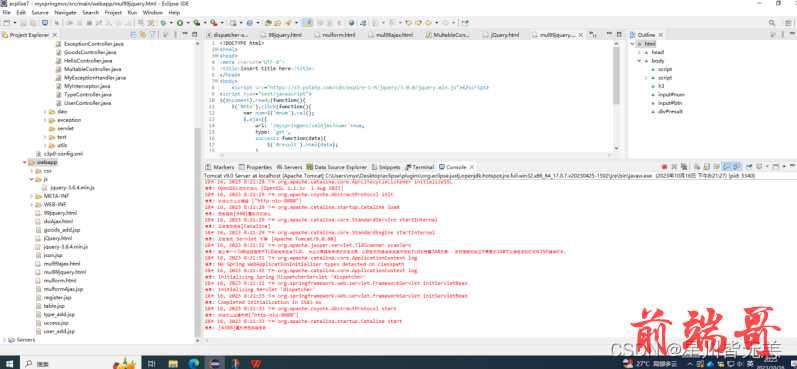Switch to the mulform.html editor tab
This screenshot has width=797, height=369.
point(334,35)
